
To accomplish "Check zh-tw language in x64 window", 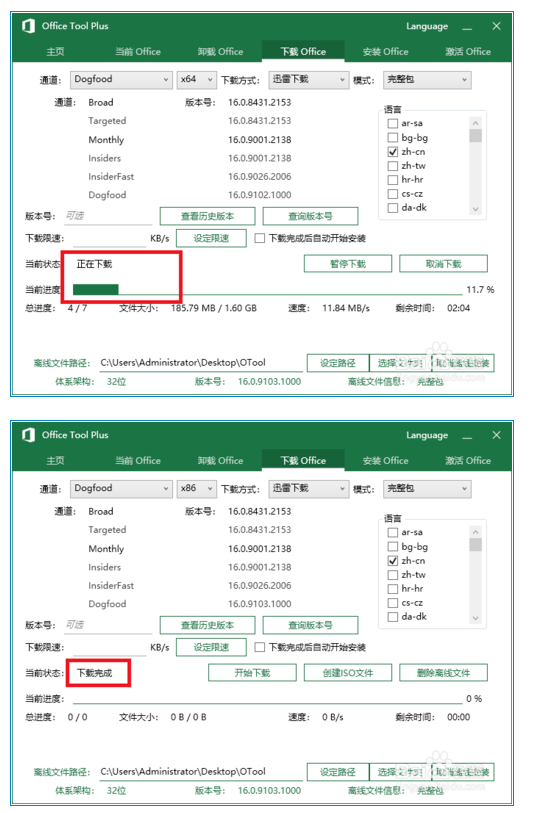I will [393, 165].
